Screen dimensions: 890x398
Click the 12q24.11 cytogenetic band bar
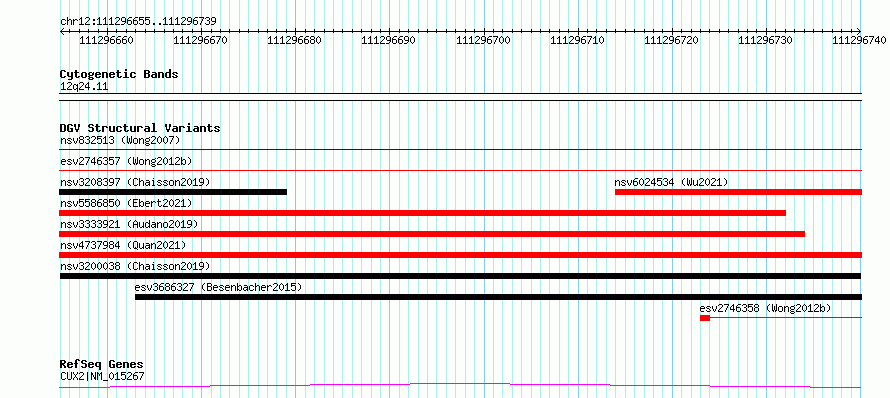click(460, 97)
